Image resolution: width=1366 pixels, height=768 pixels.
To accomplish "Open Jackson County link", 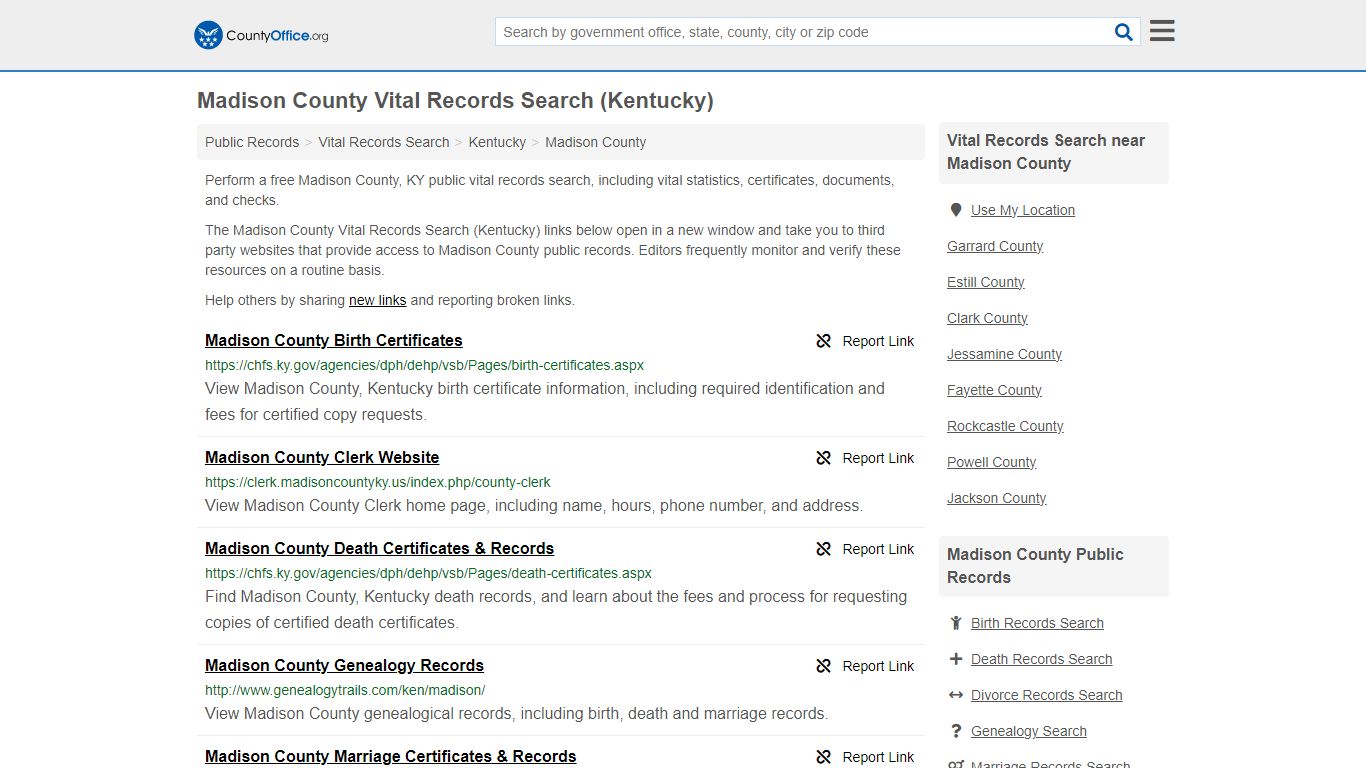I will point(996,498).
